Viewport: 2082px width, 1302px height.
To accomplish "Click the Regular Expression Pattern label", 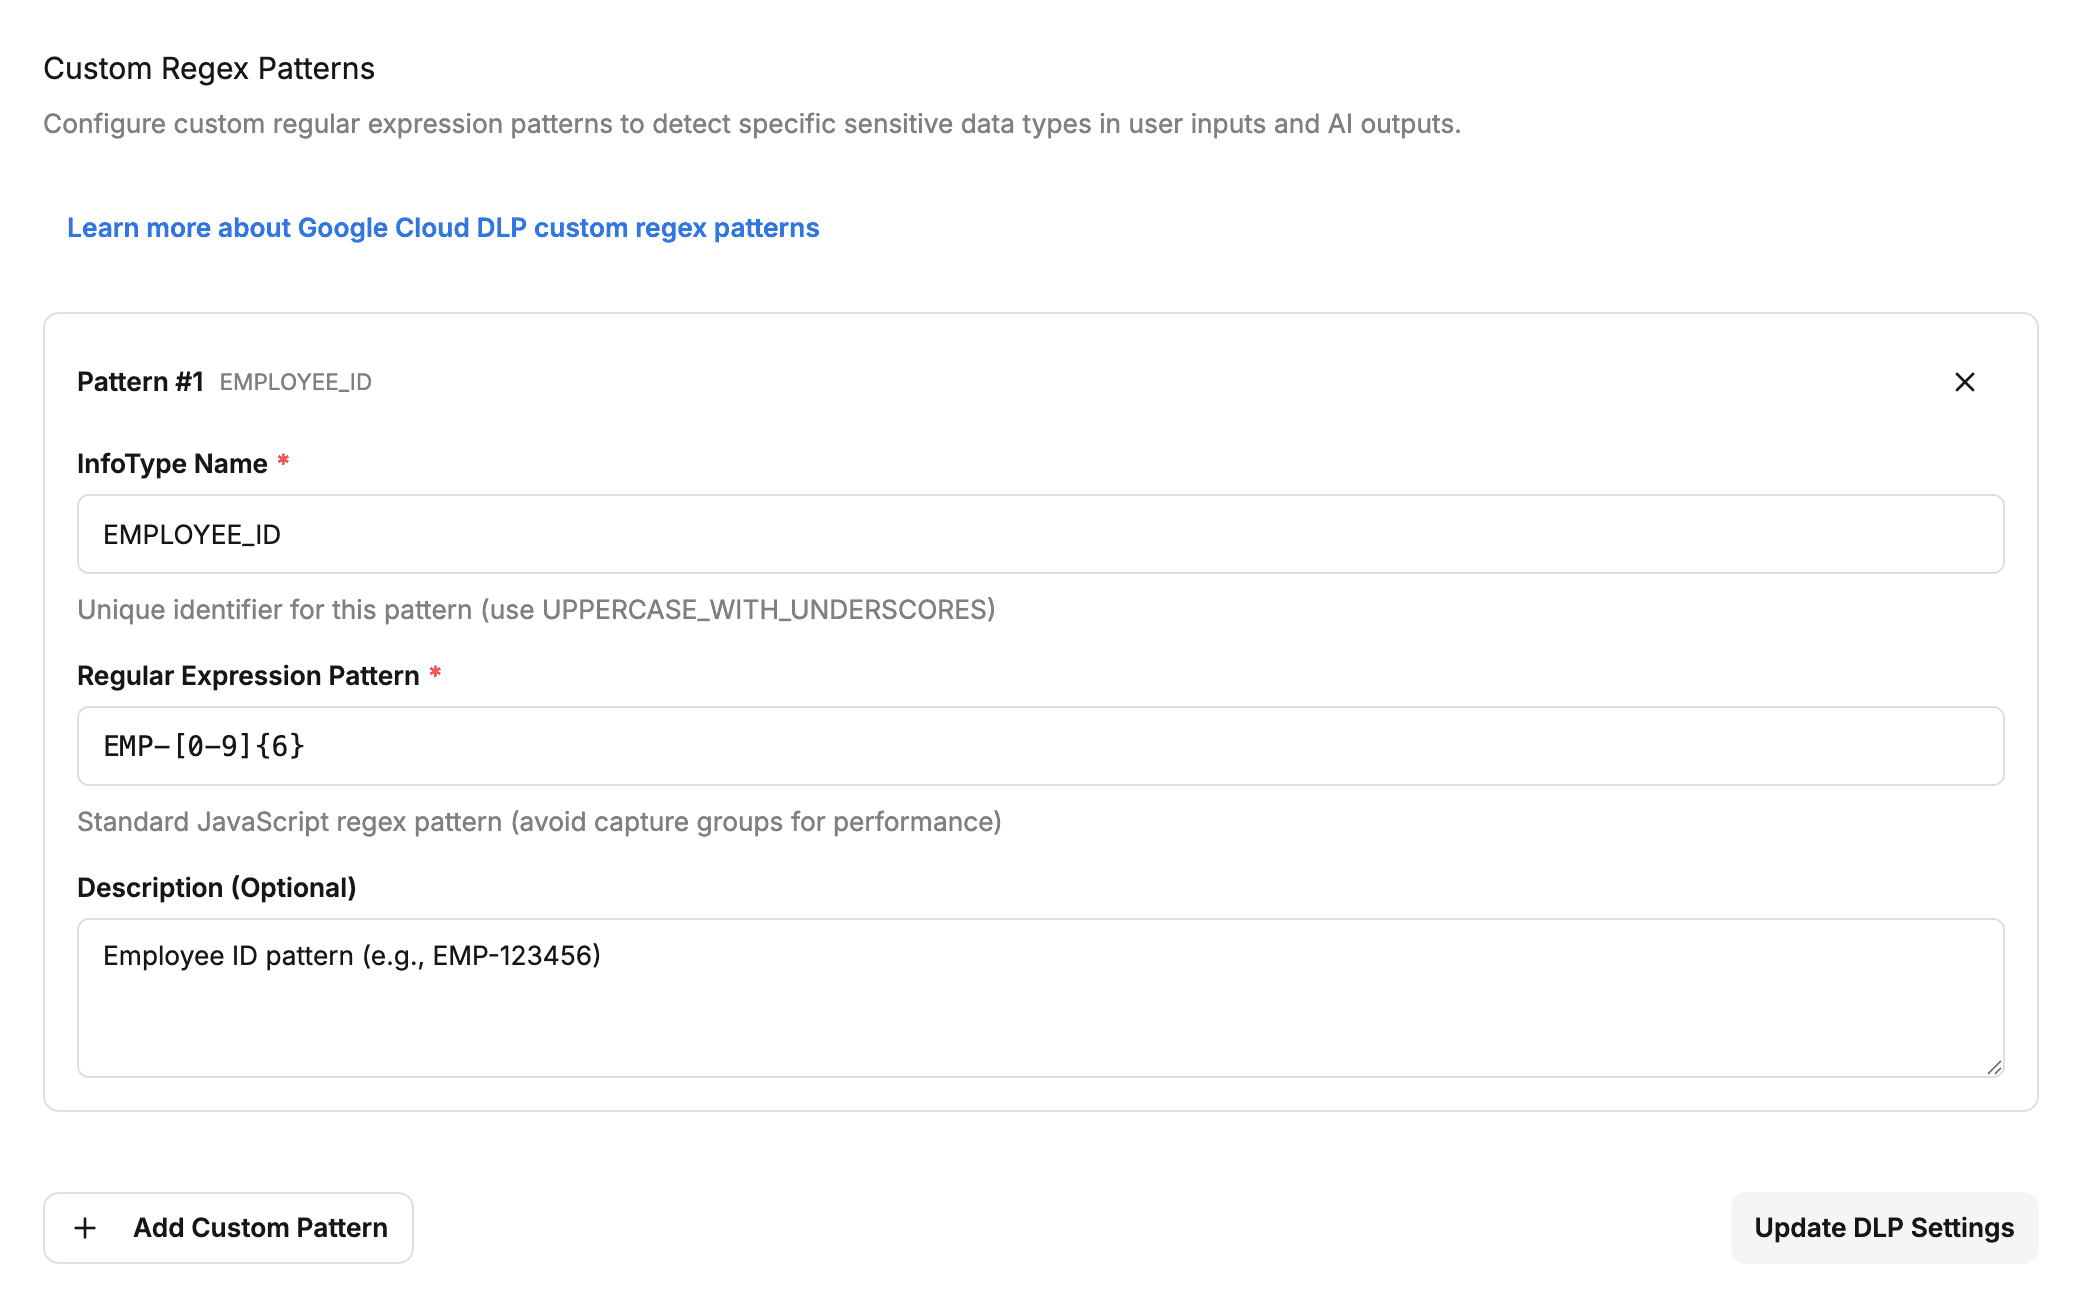I will point(248,675).
